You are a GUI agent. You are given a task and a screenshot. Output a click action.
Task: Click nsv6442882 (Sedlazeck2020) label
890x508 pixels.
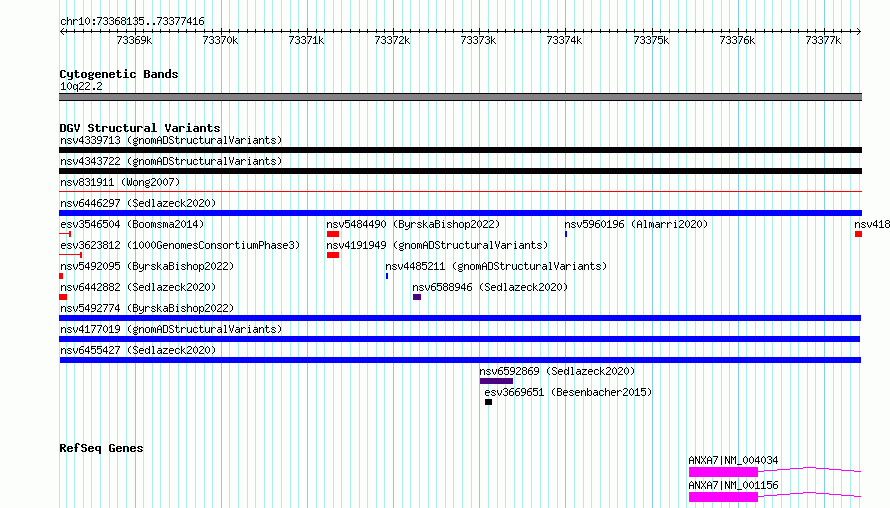pyautogui.click(x=138, y=287)
